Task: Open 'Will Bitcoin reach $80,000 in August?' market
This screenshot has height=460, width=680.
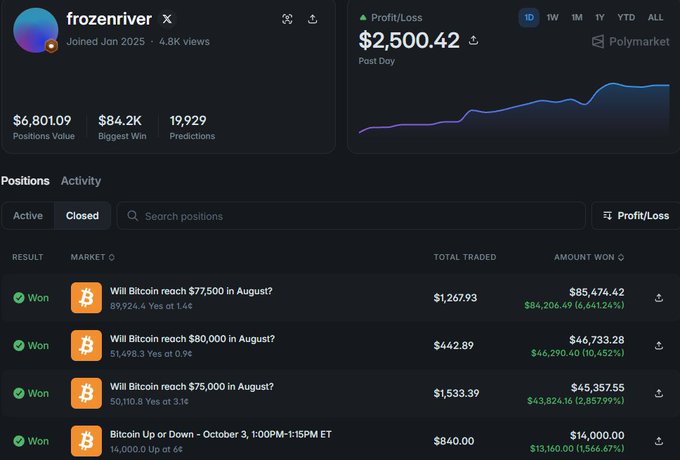Action: coord(192,339)
